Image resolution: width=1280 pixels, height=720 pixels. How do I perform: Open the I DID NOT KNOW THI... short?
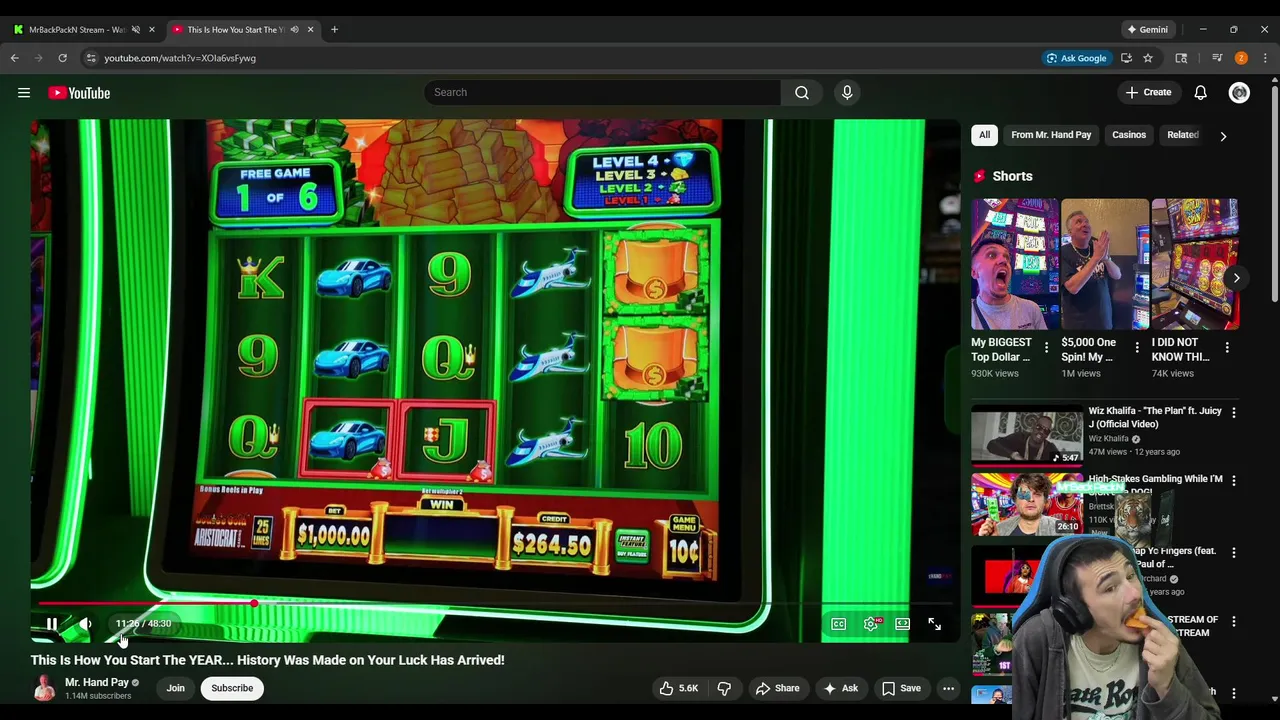point(1195,264)
